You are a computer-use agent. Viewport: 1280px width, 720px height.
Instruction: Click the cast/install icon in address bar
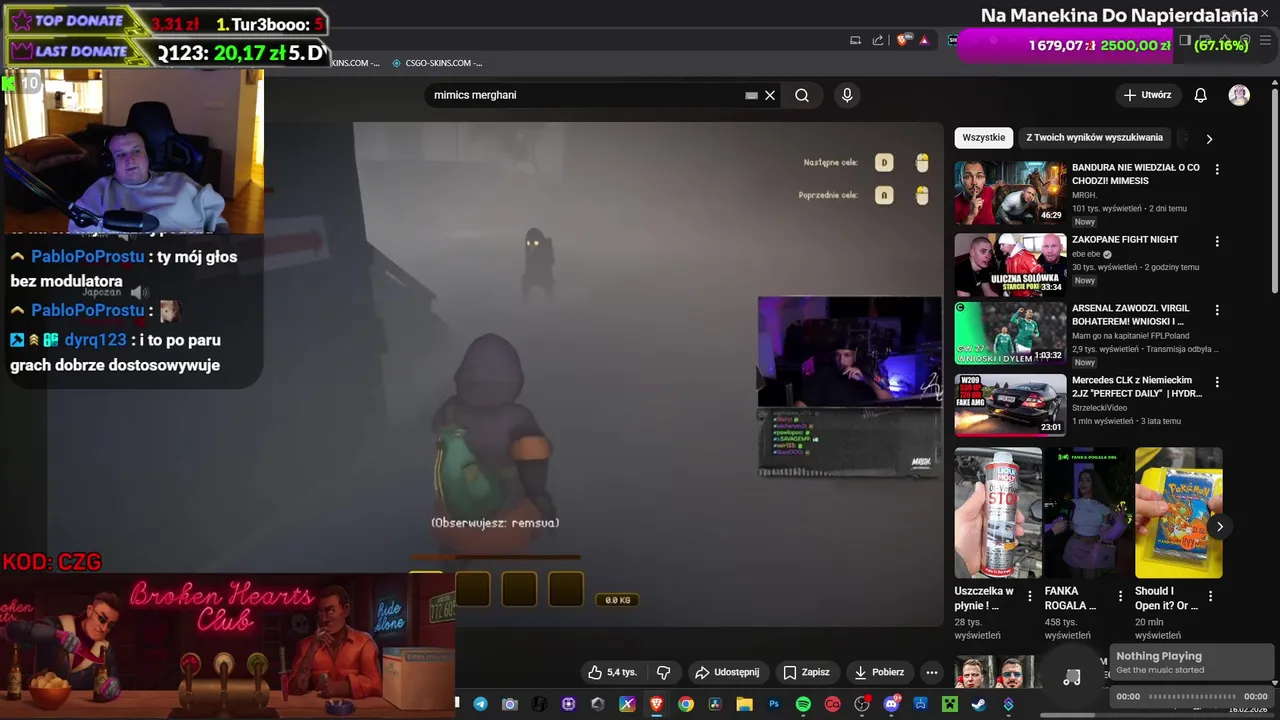coord(855,40)
